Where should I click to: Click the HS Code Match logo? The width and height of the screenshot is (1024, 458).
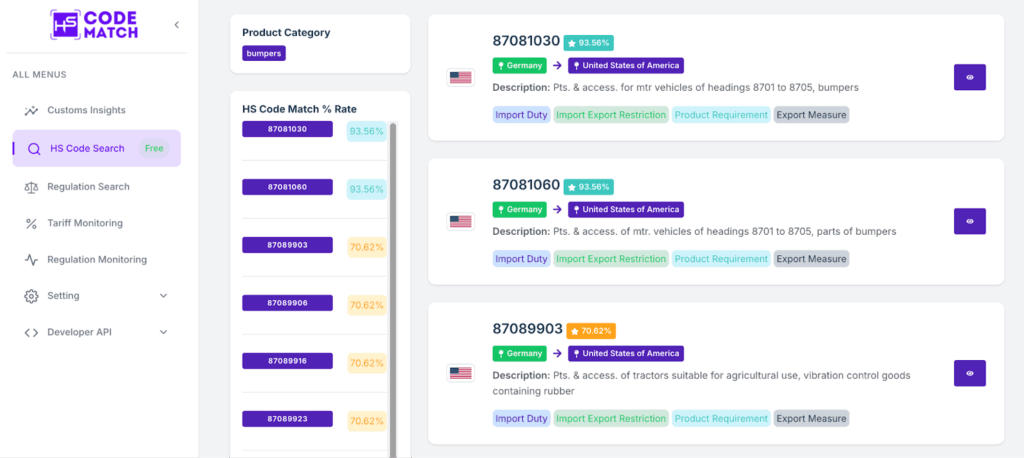(94, 25)
